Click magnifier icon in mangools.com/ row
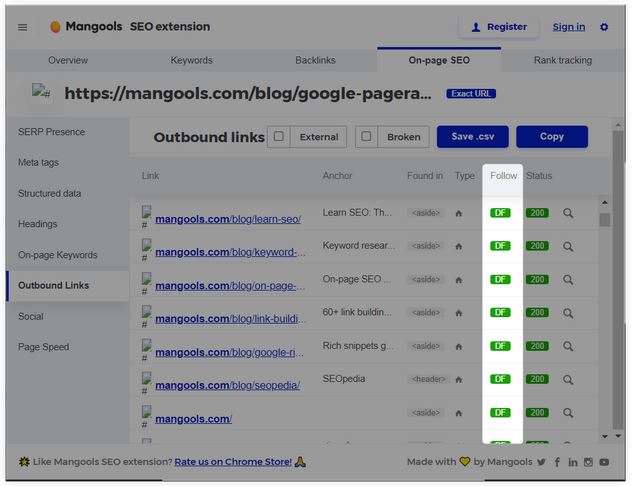Viewport: 633px width, 486px height. (x=568, y=413)
